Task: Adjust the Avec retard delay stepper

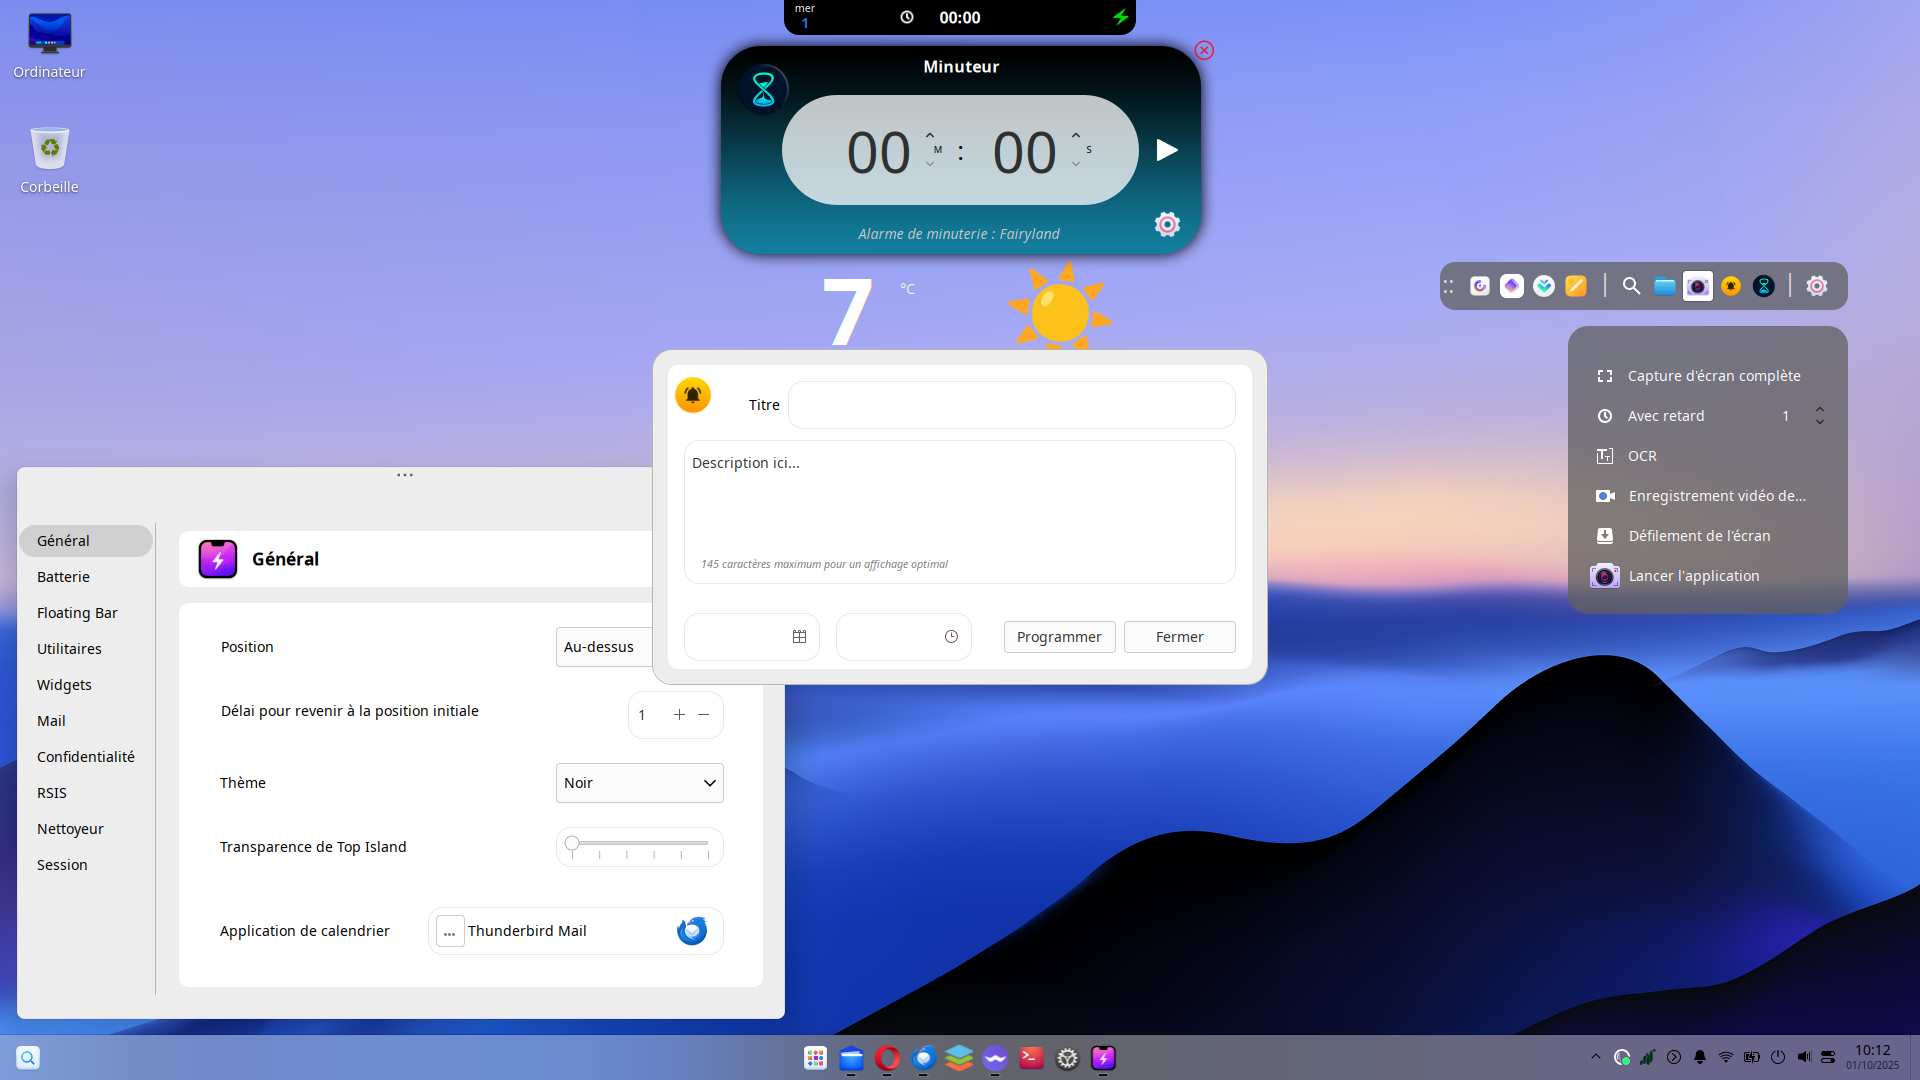Action: [x=1820, y=416]
